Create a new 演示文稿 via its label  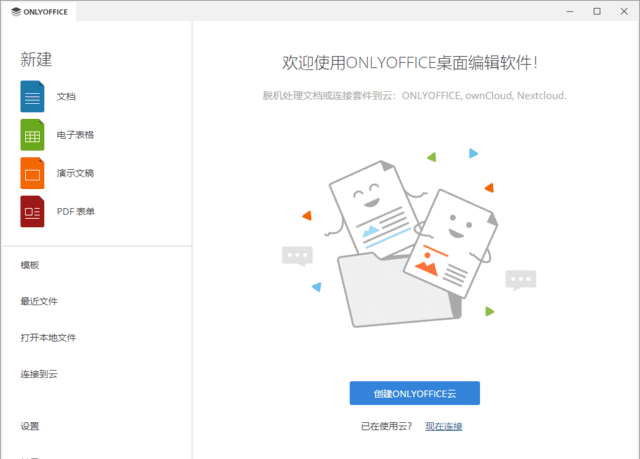point(76,173)
